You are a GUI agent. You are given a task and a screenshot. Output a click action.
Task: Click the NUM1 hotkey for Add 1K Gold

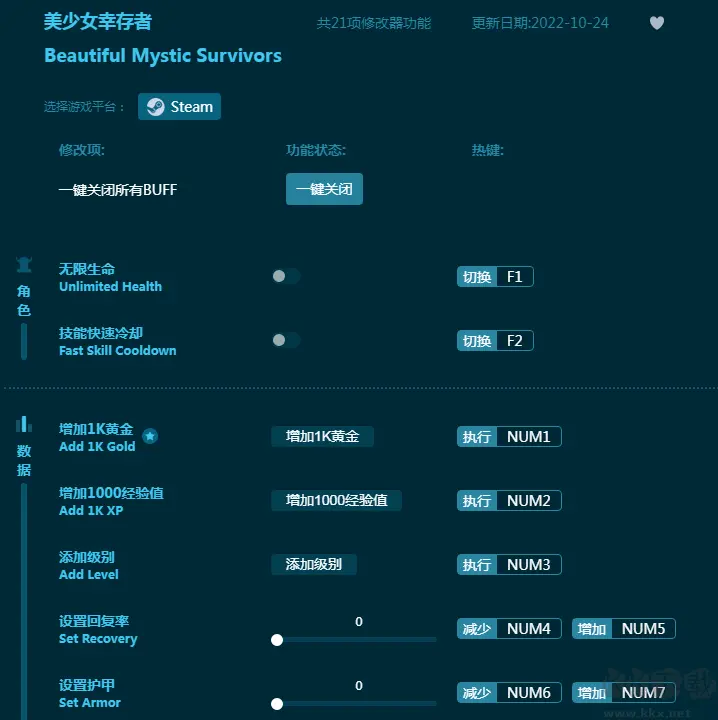pos(529,437)
